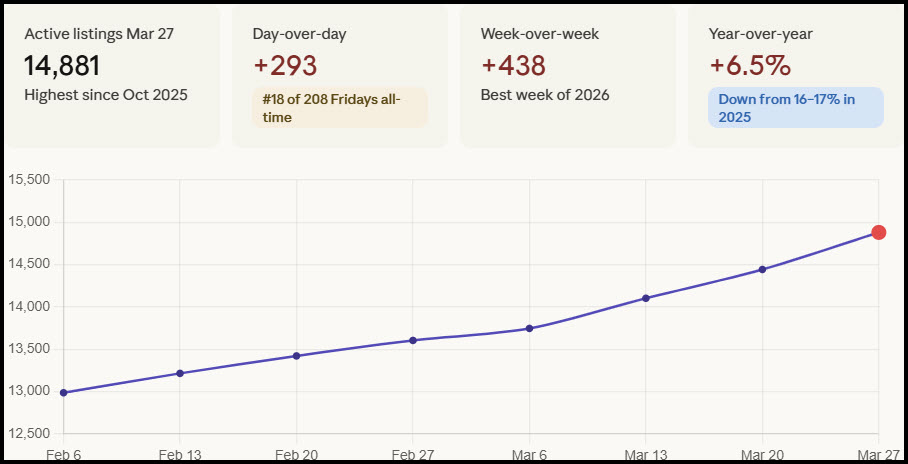Viewport: 908px width, 464px height.
Task: Click the "Best week of 2026" caption
Action: (545, 95)
